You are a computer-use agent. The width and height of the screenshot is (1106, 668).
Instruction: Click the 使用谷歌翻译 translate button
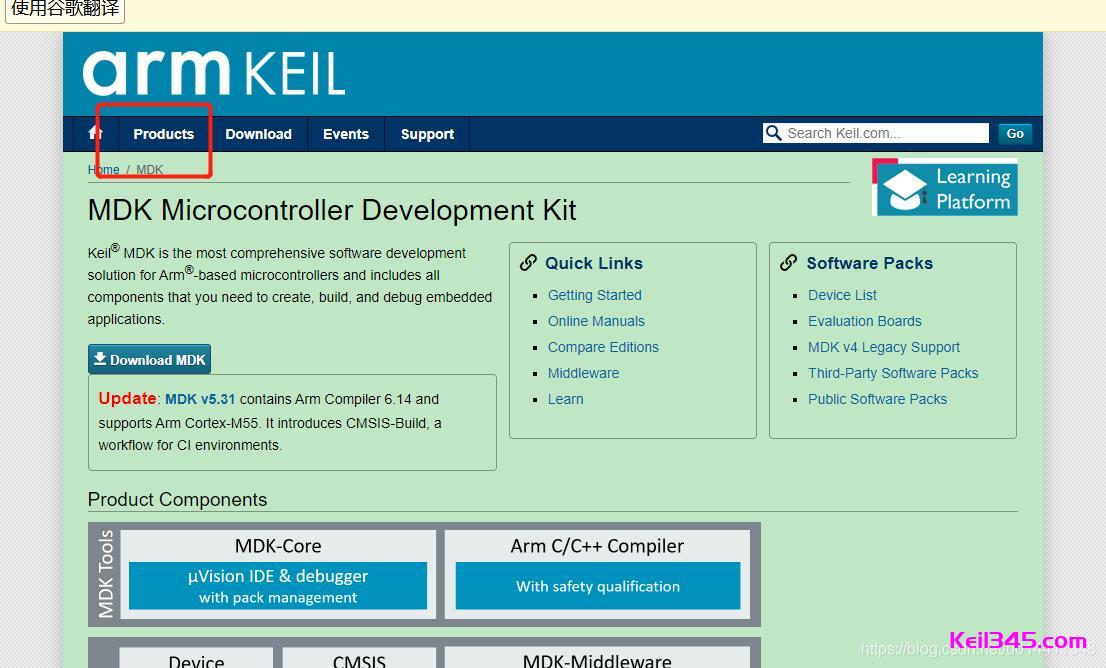65,10
